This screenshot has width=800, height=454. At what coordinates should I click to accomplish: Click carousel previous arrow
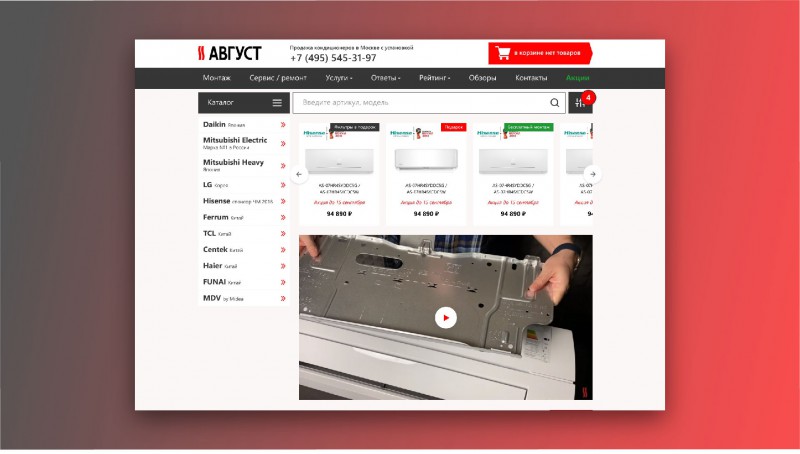point(299,174)
